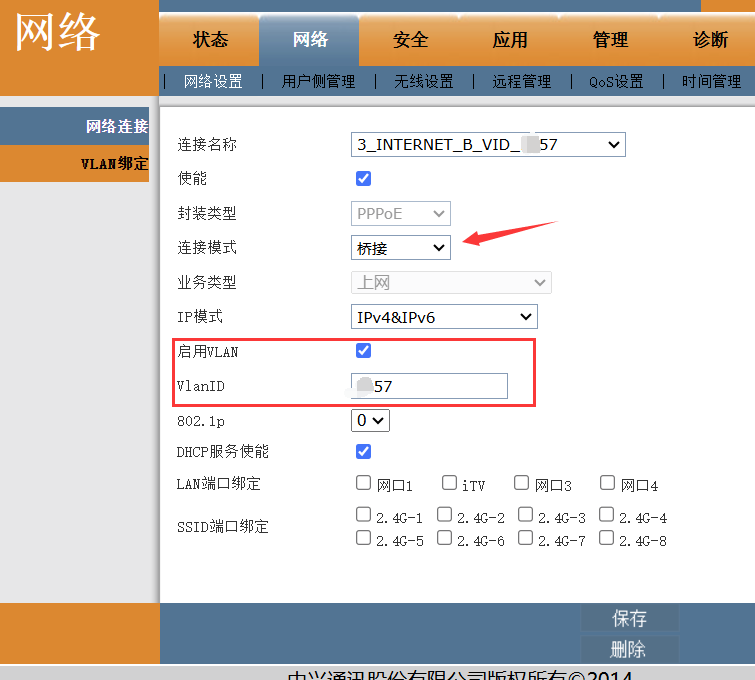Go to the 诊断 diagnostics tab

coord(710,40)
